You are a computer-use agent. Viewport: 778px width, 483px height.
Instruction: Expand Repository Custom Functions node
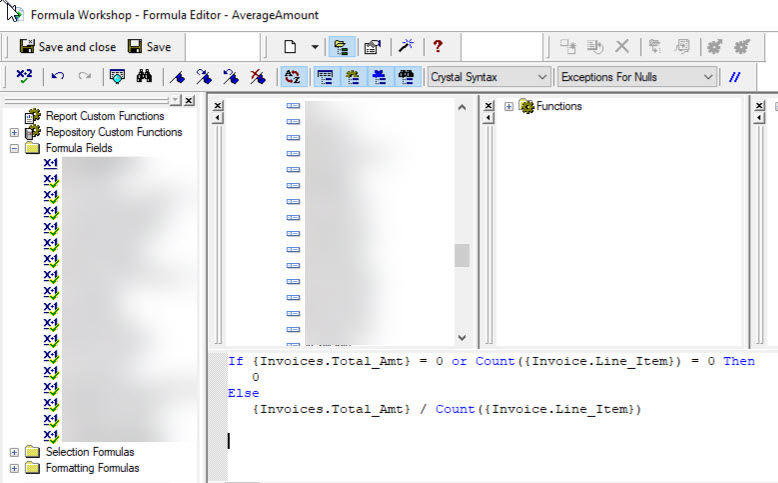pos(14,133)
